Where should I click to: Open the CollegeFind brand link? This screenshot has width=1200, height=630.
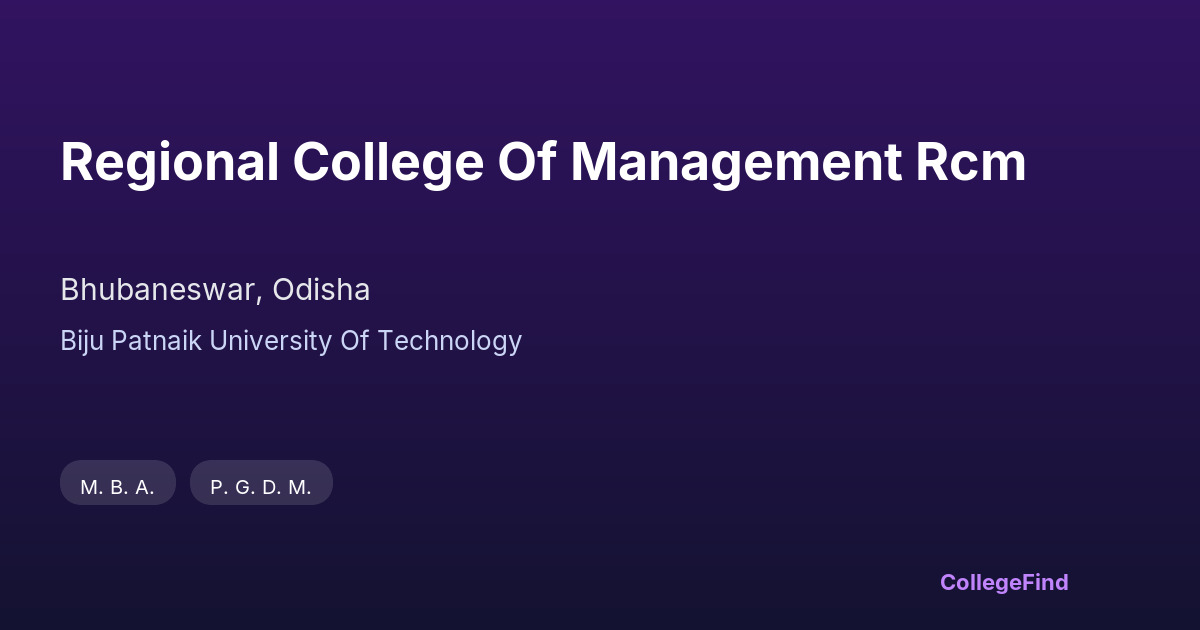(1004, 582)
